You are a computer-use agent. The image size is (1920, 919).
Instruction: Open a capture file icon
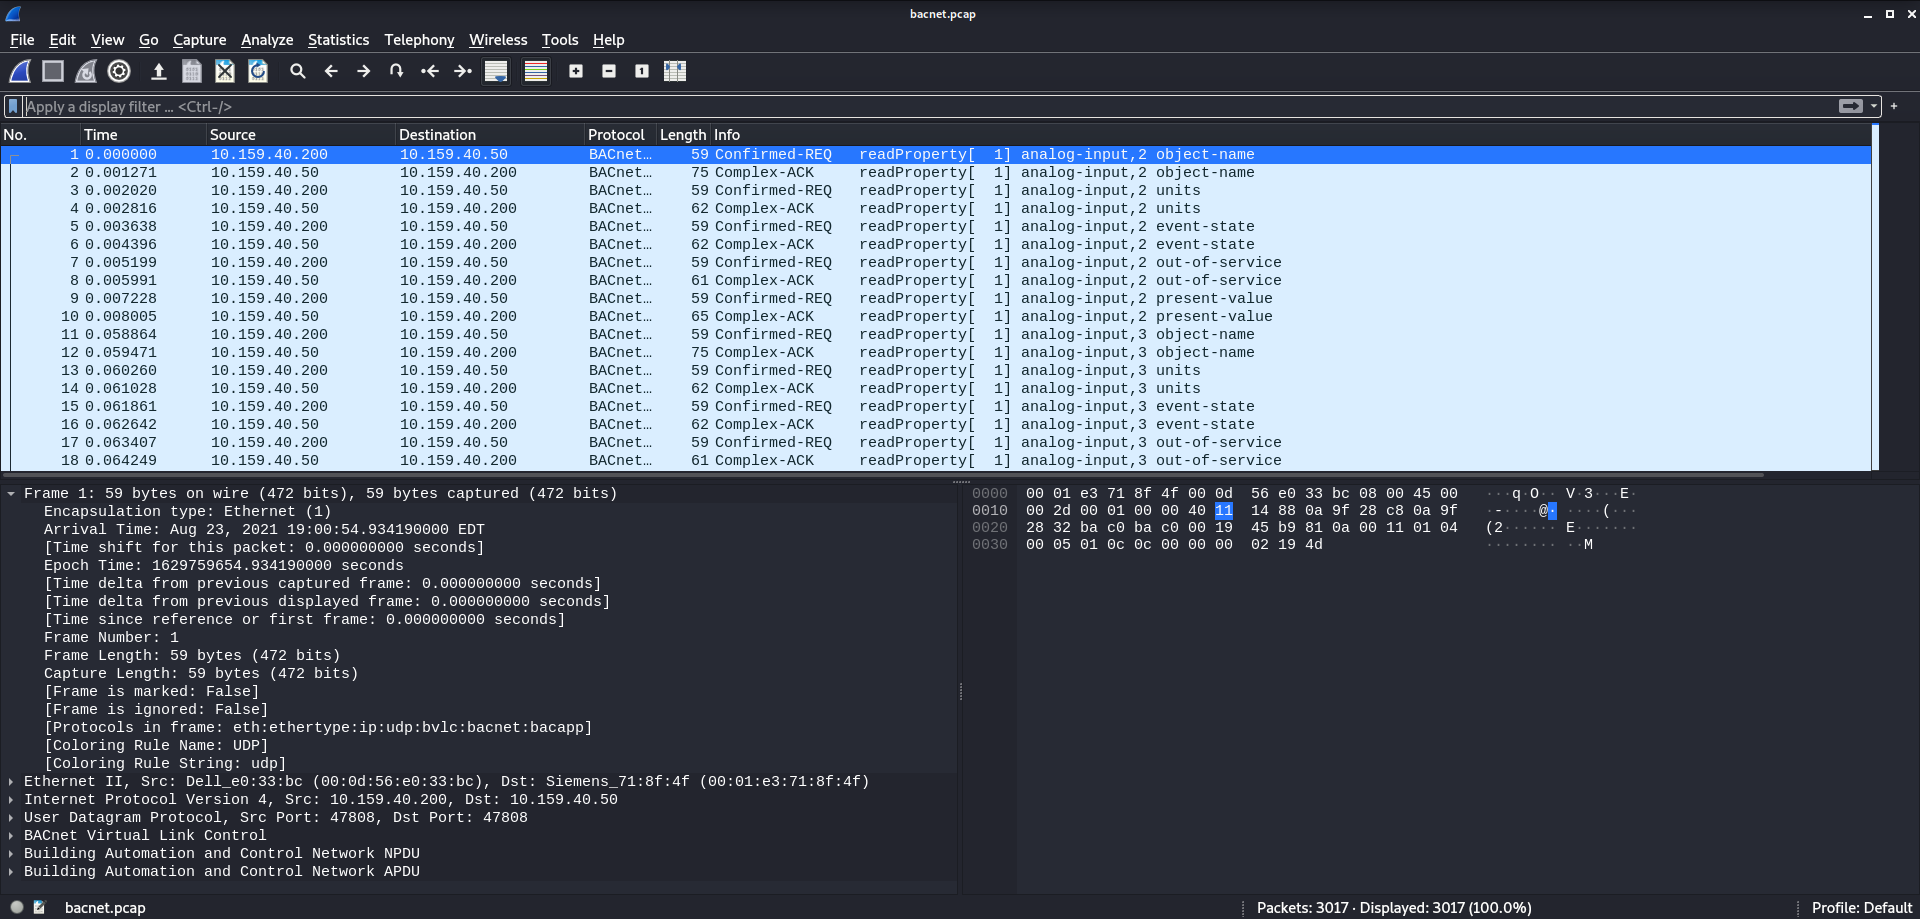coord(158,71)
